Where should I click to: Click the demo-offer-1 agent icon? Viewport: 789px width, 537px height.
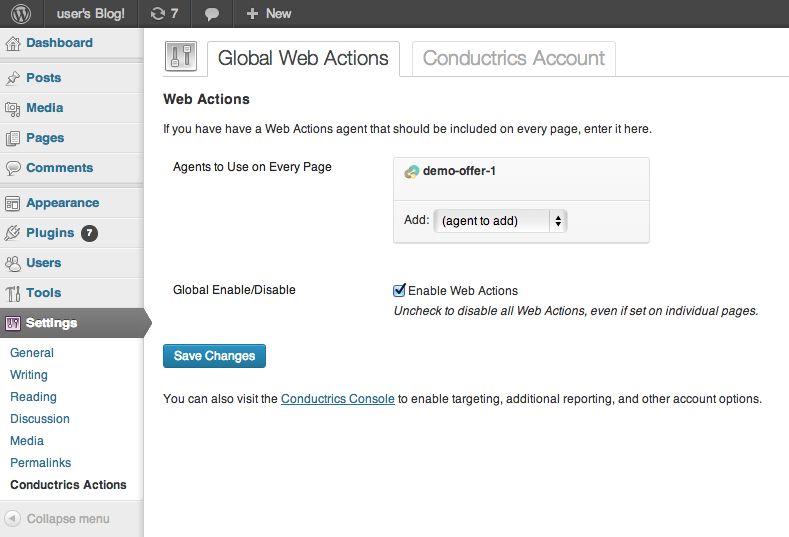point(411,172)
